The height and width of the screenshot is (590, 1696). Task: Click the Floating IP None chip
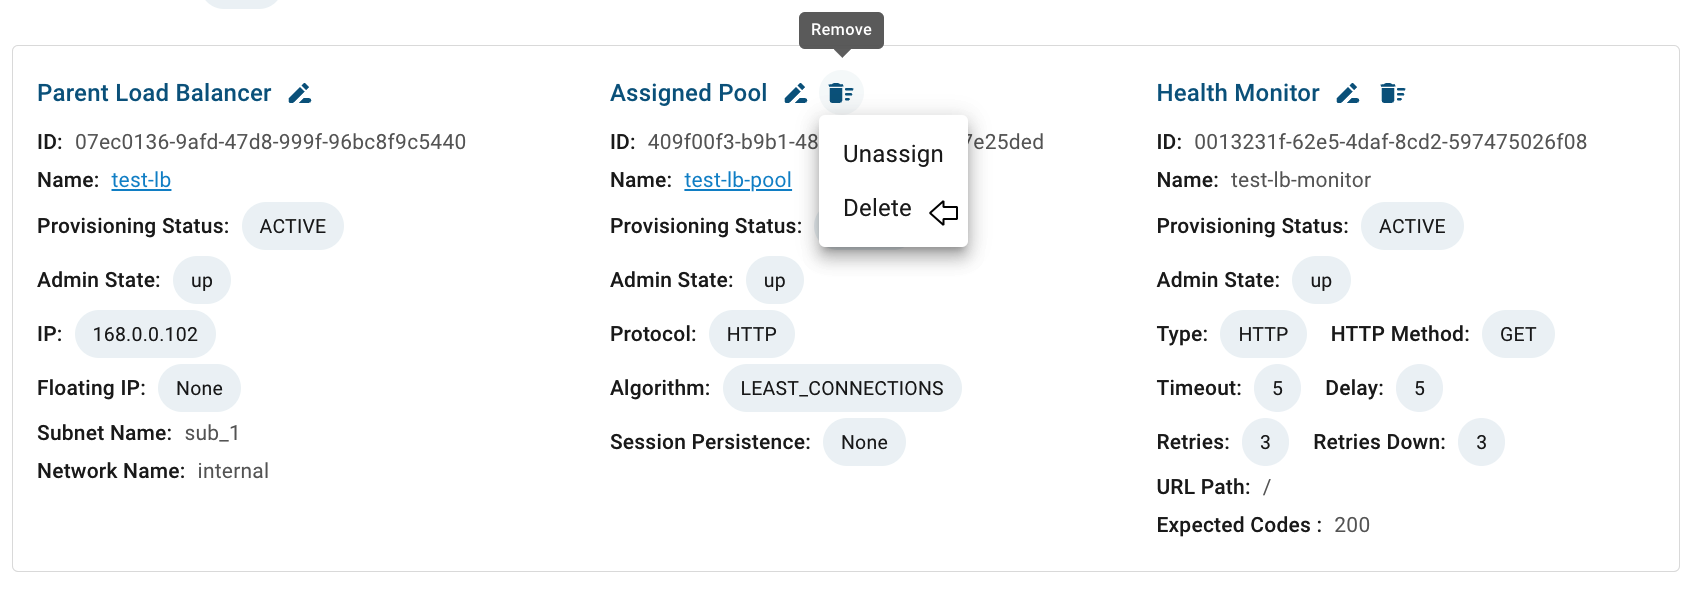pos(199,388)
